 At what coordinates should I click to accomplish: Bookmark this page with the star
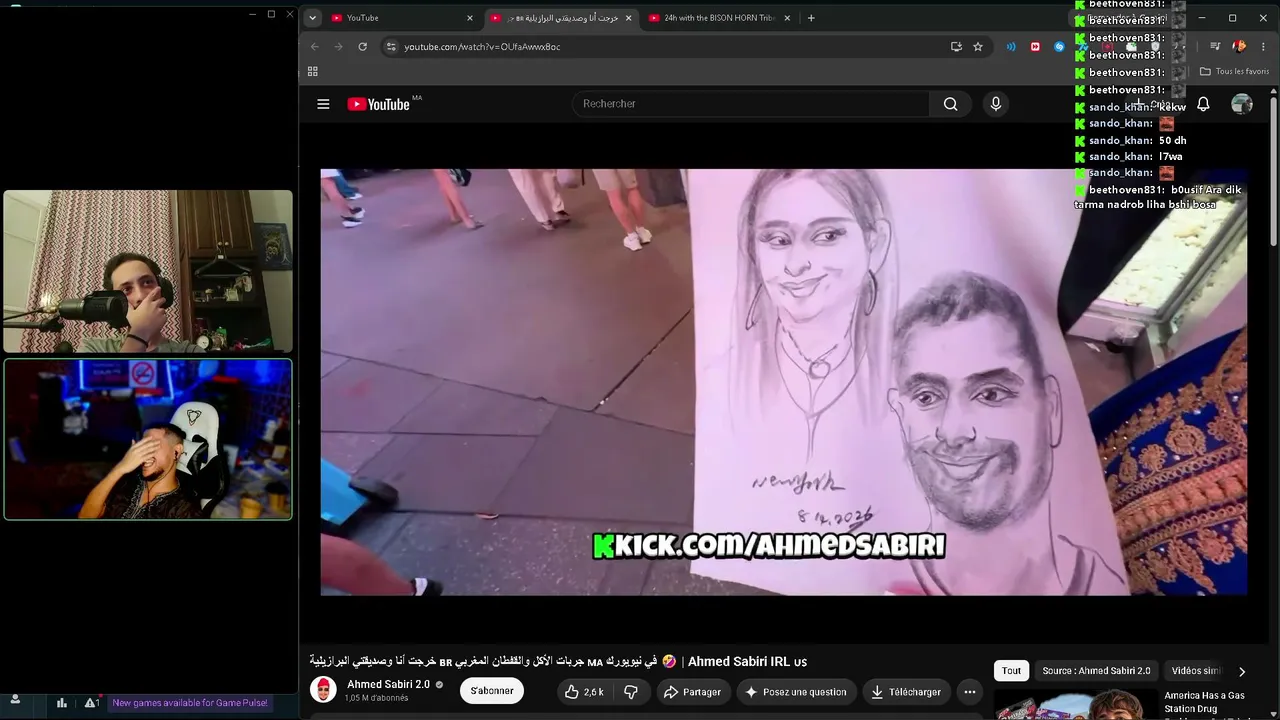(978, 46)
